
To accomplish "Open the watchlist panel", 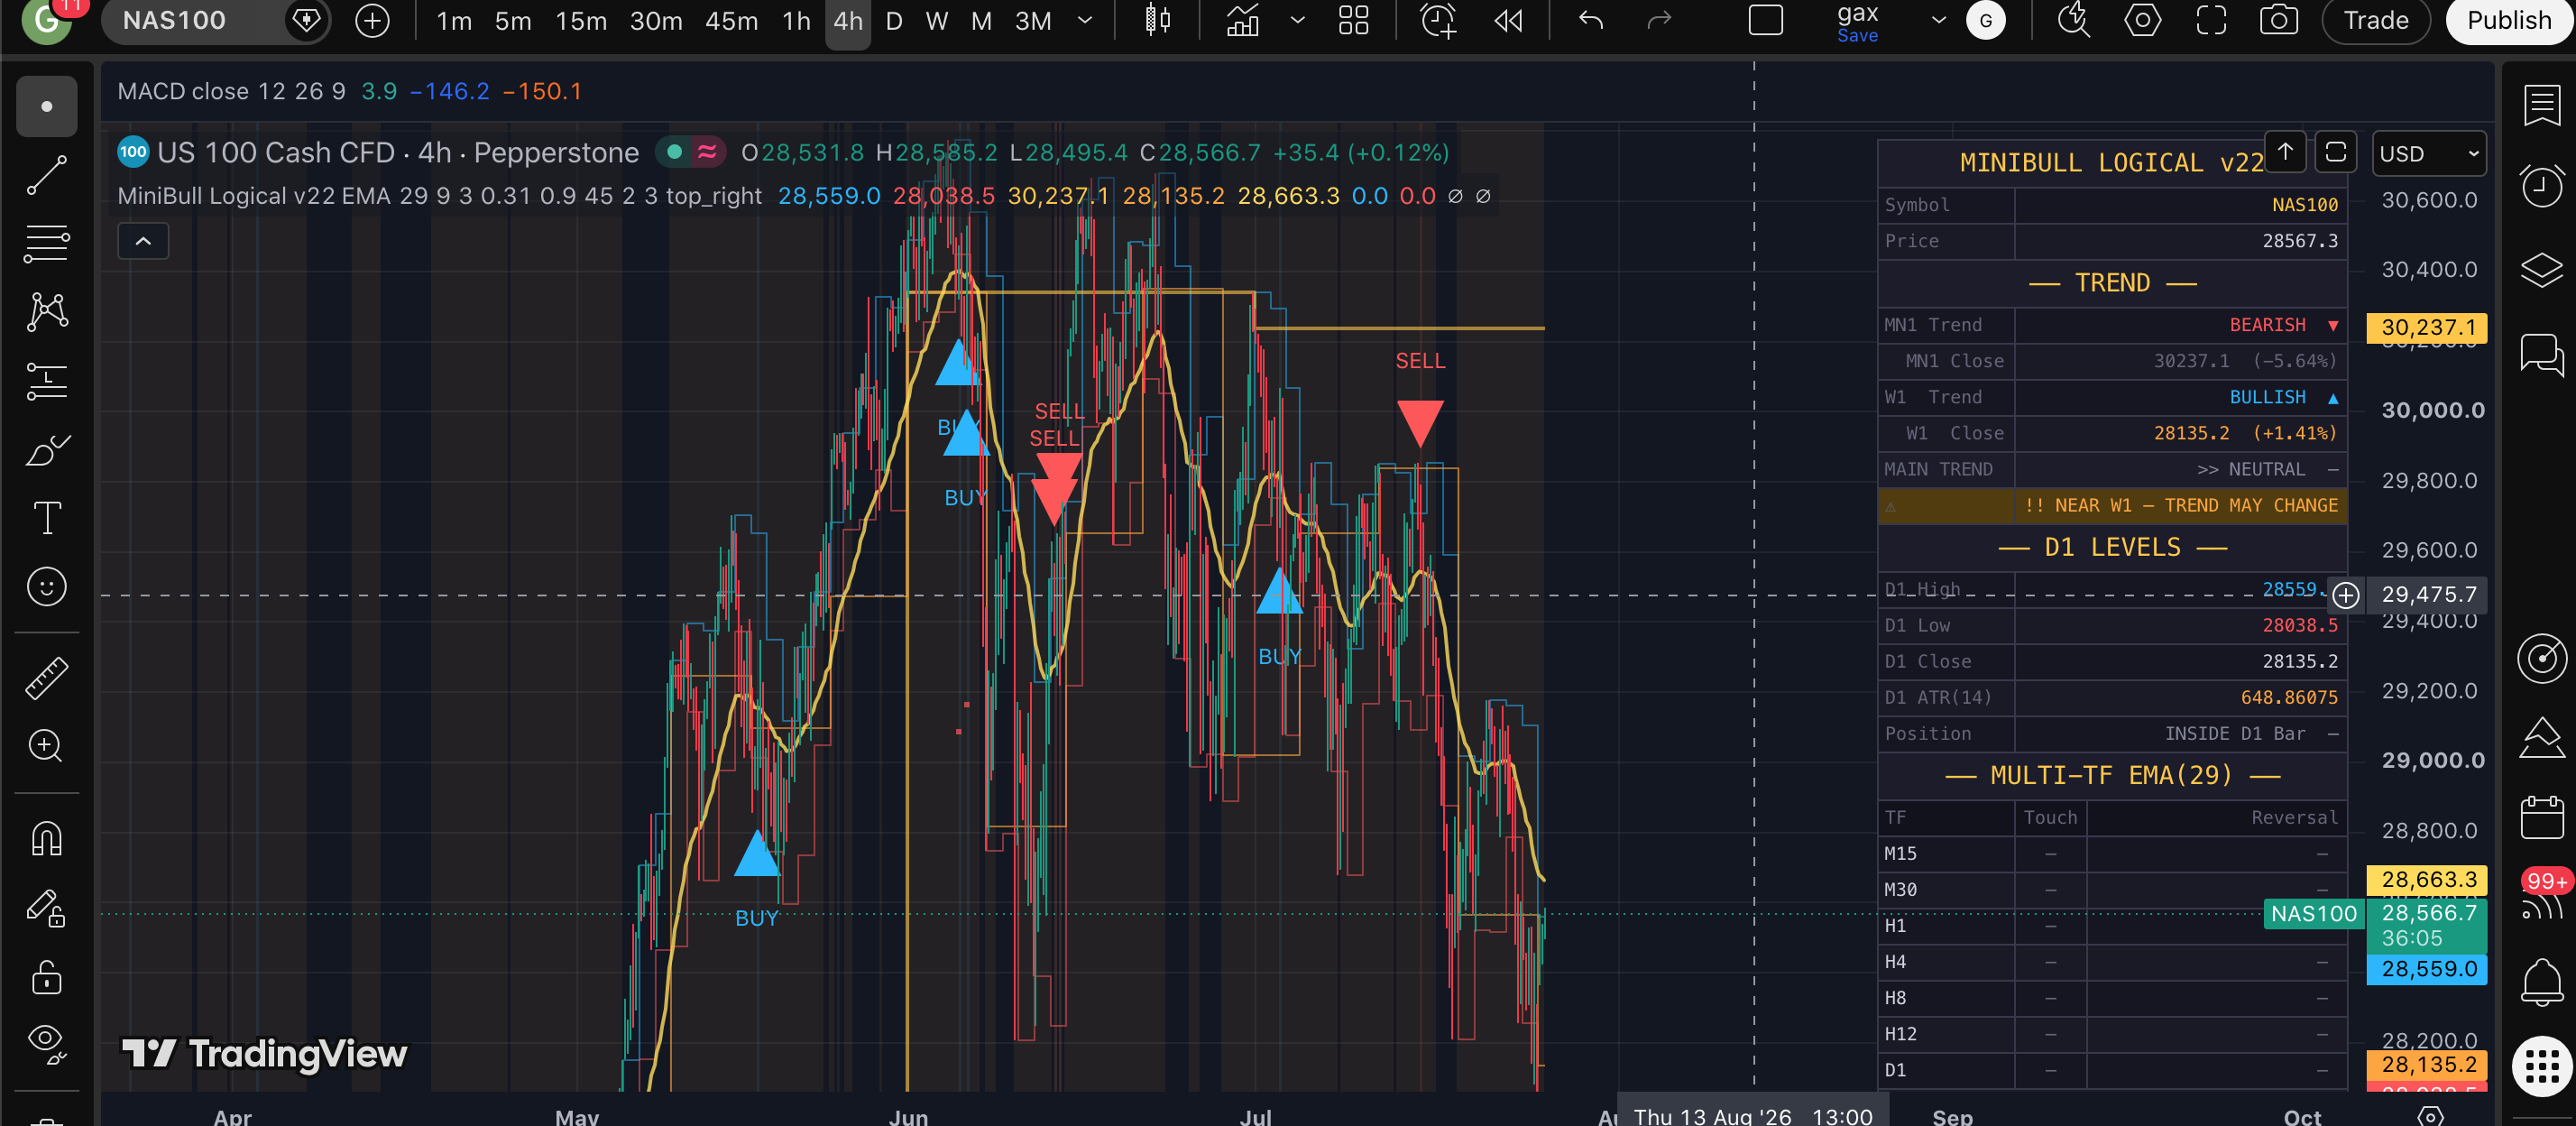I will 2541,106.
